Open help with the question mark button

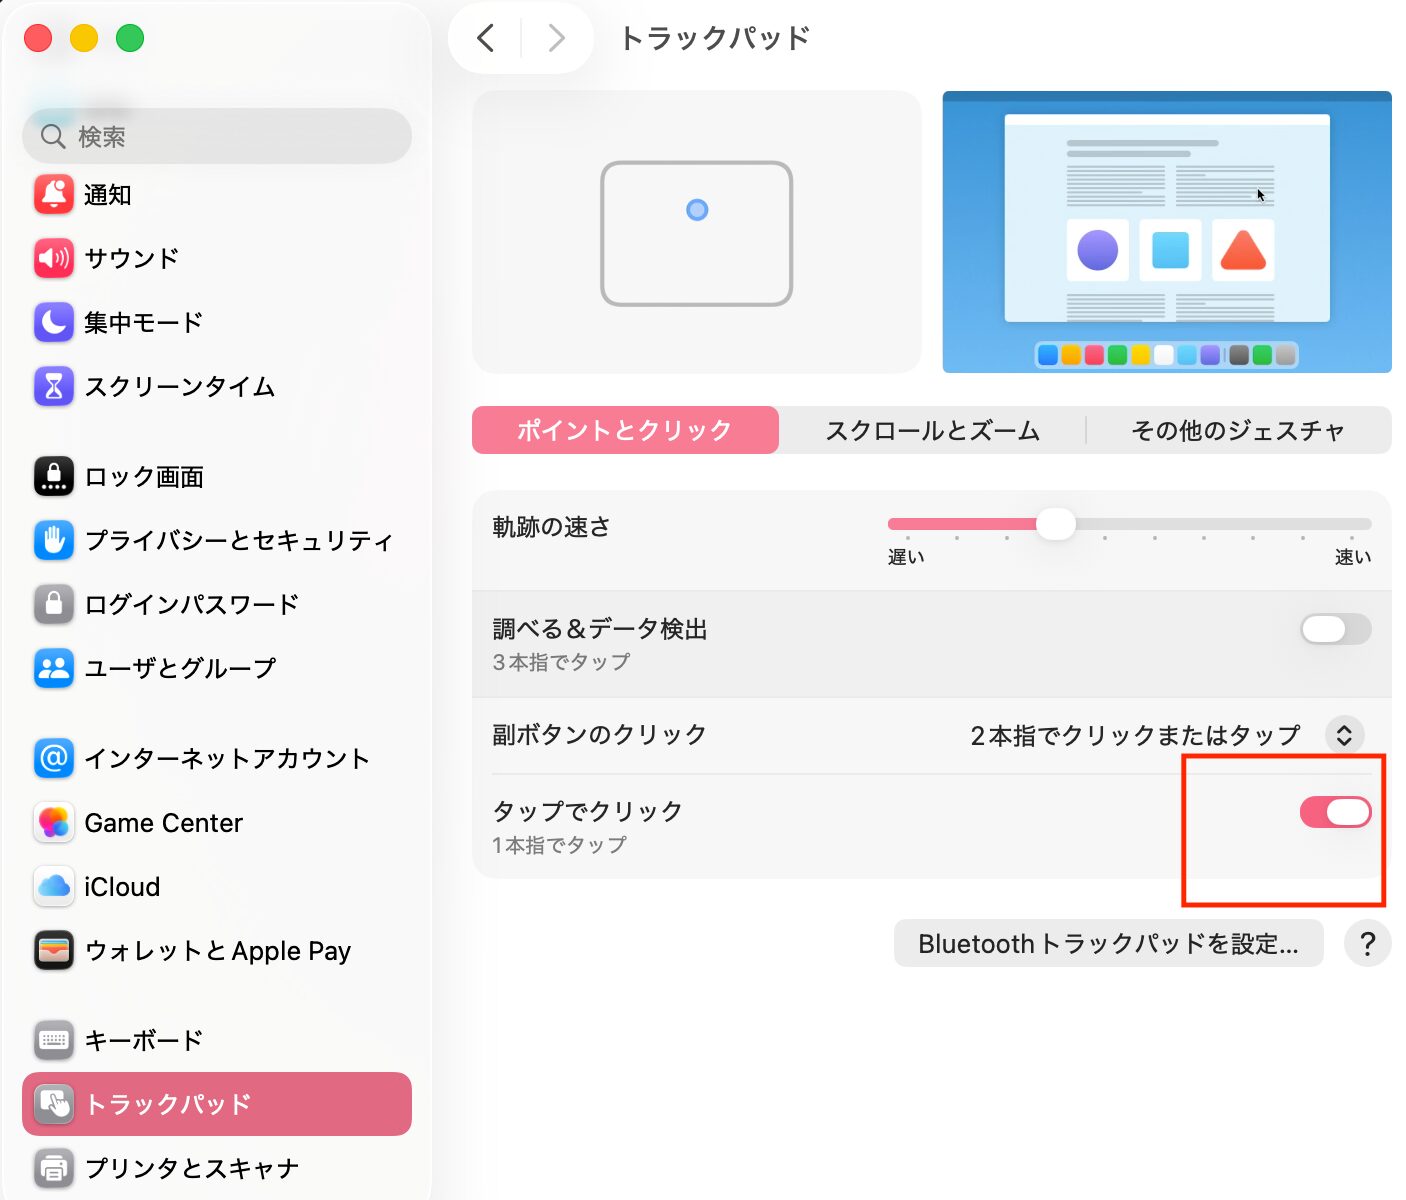coord(1368,944)
